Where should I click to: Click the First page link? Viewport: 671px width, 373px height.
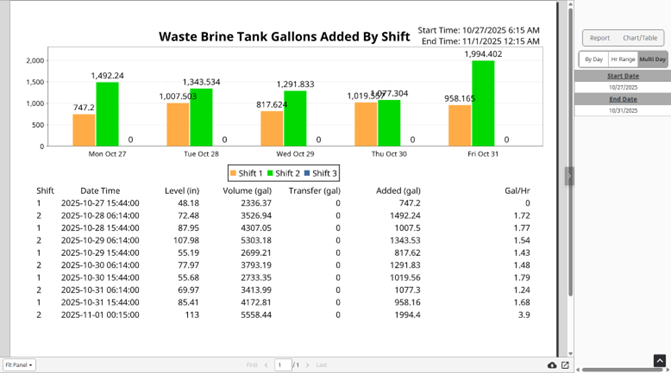(252, 365)
